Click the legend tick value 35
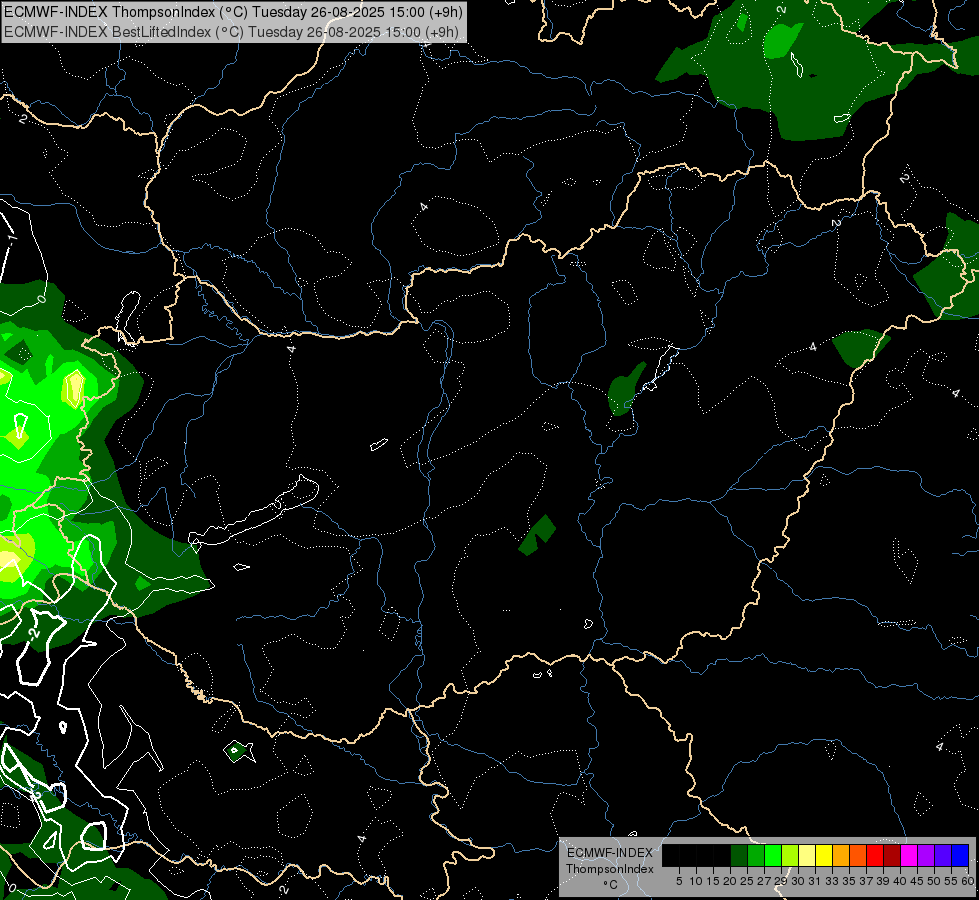The height and width of the screenshot is (900, 979). [850, 881]
